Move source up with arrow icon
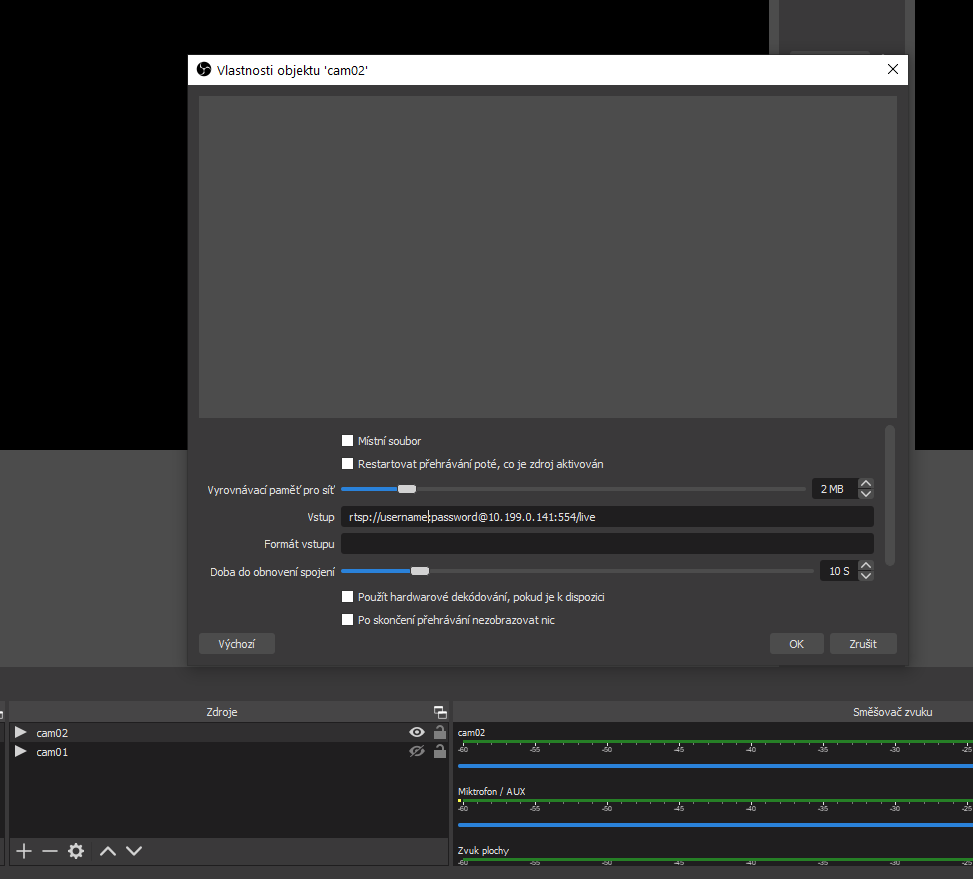The width and height of the screenshot is (973, 879). (x=108, y=851)
